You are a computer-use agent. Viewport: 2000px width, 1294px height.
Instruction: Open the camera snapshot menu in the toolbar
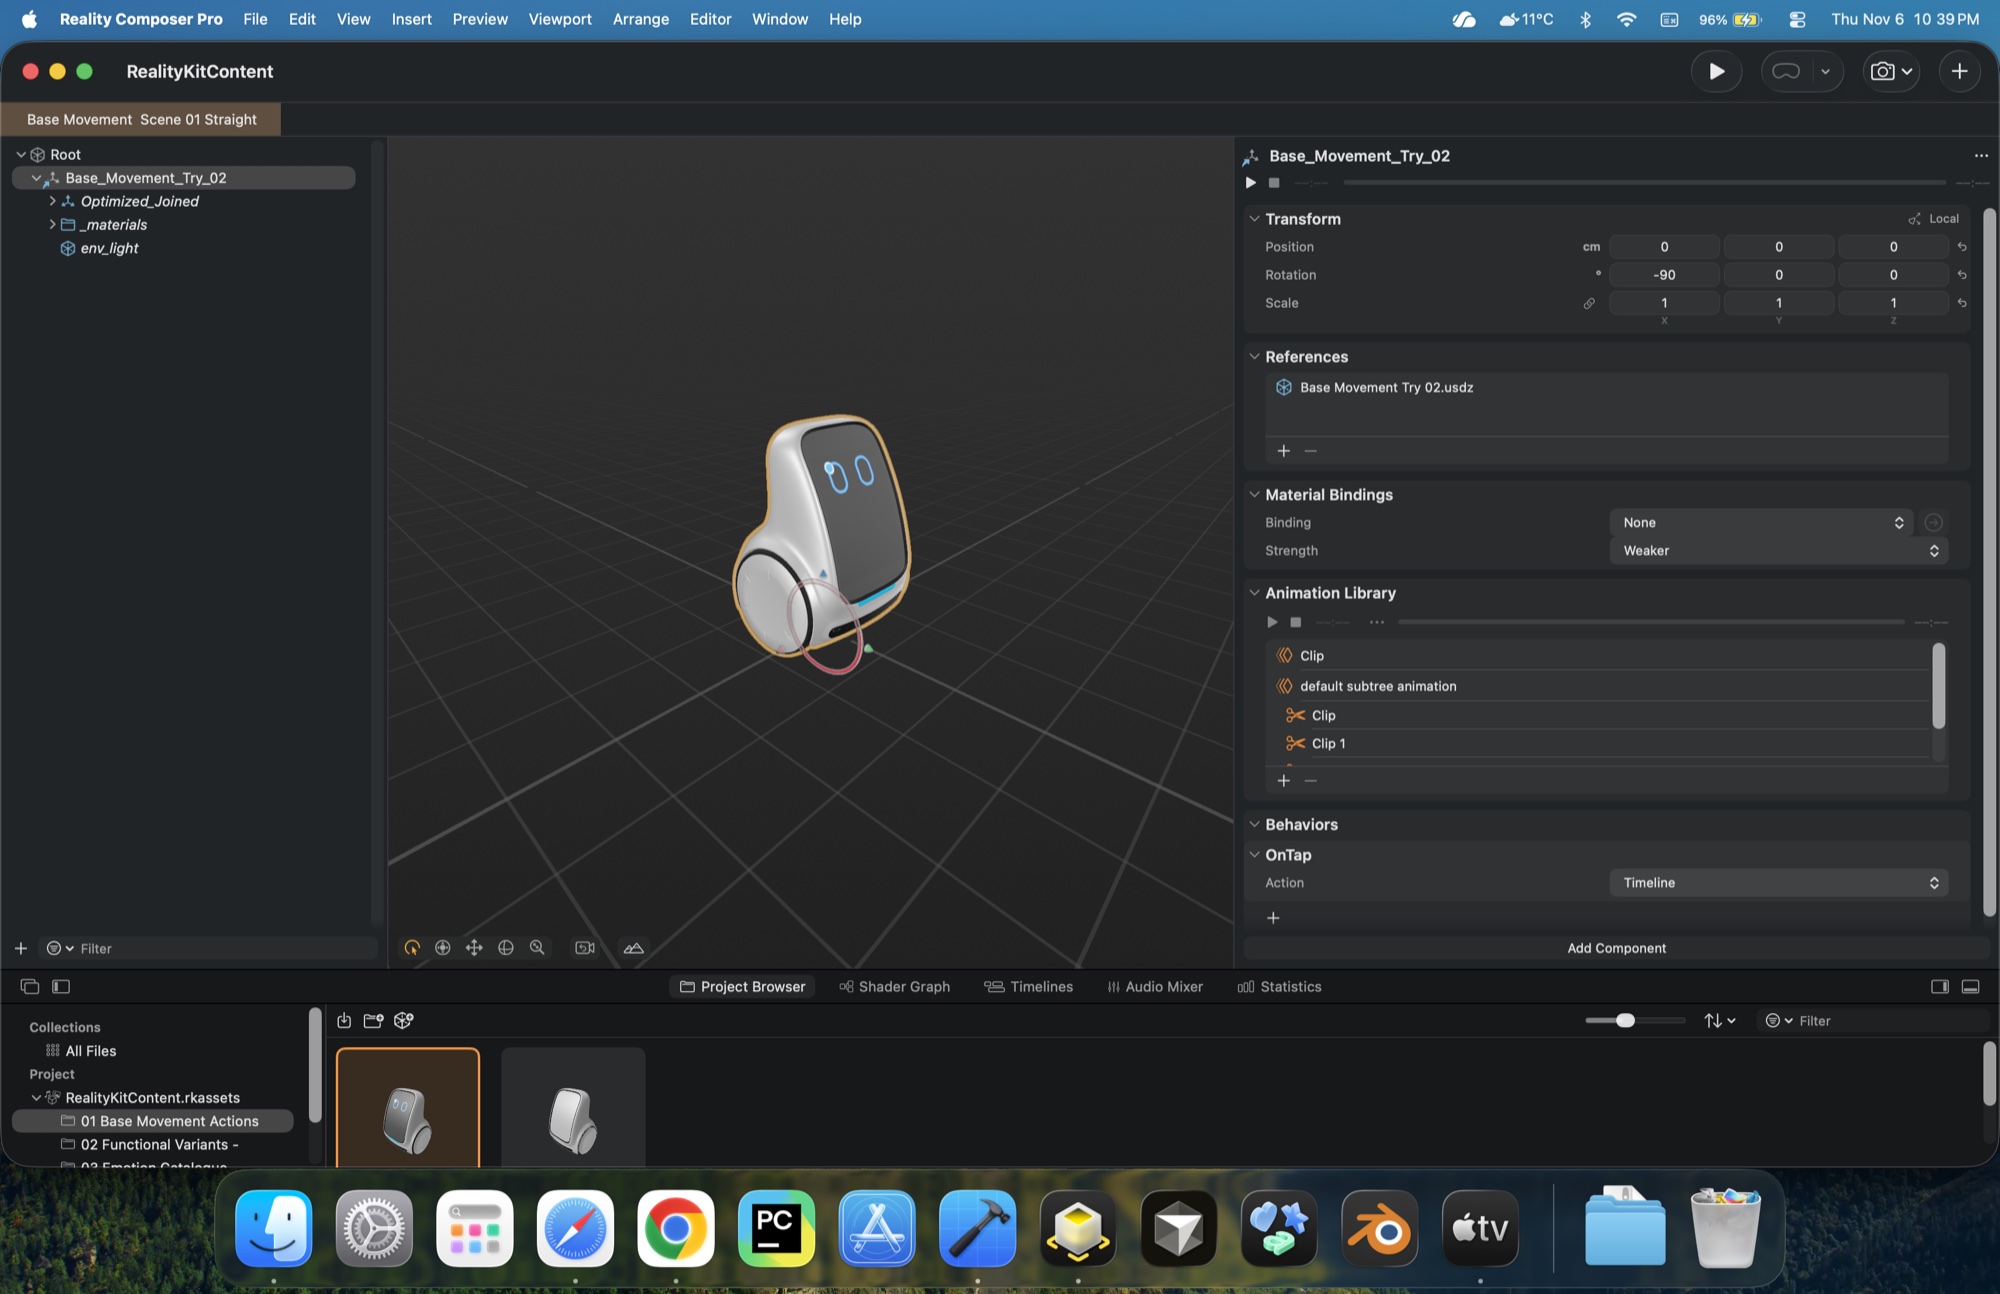point(1891,71)
